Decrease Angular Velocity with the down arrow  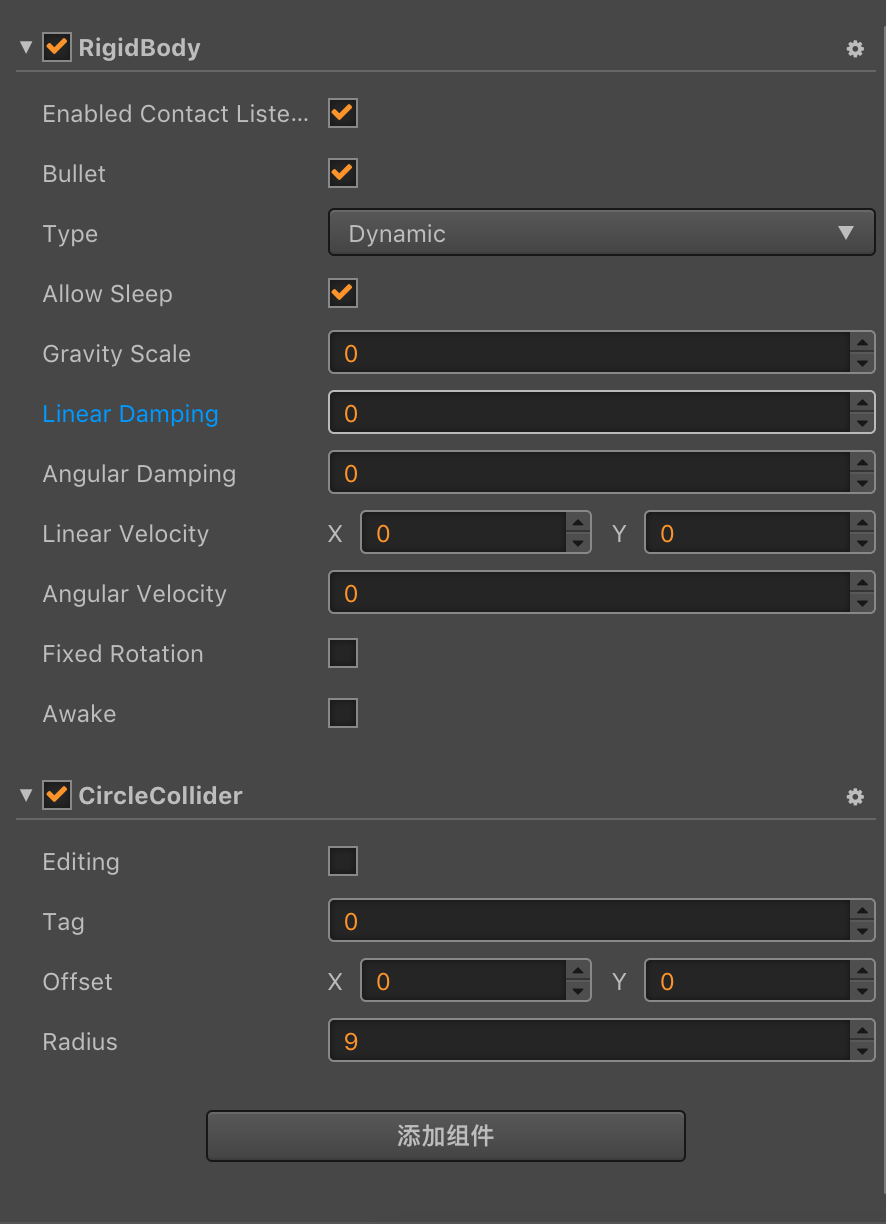pyautogui.click(x=862, y=604)
